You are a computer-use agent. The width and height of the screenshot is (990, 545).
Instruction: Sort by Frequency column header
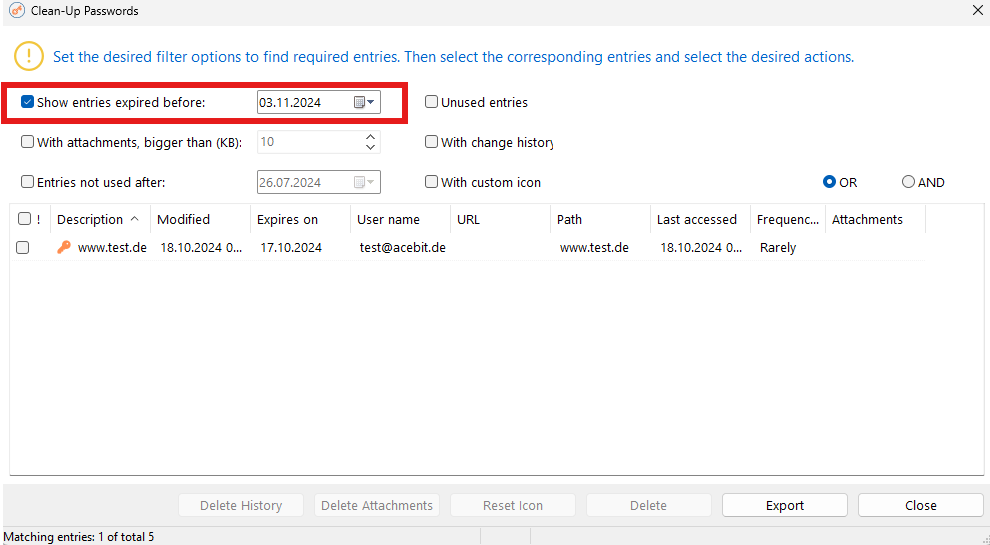pos(787,219)
